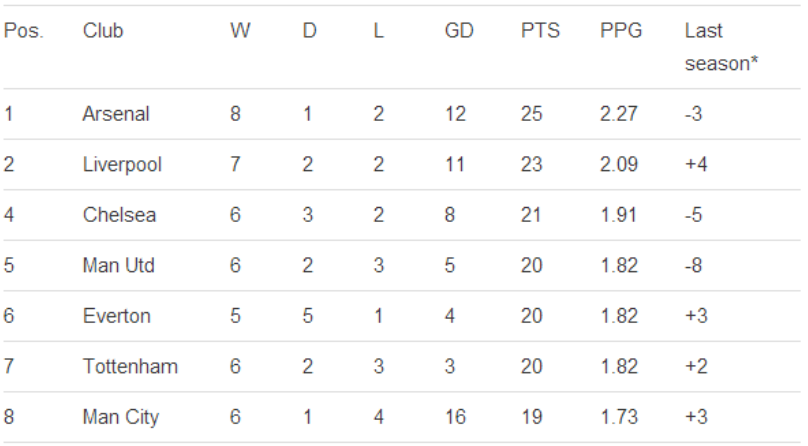Click the PTS column header
Image resolution: width=808 pixels, height=446 pixels.
point(540,31)
